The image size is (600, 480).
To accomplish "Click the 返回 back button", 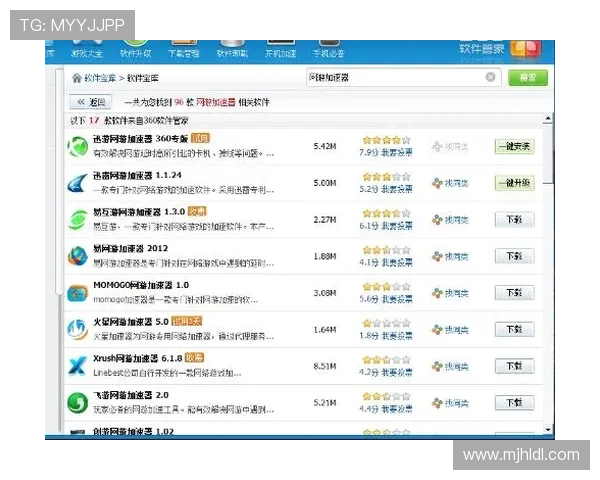I will 91,102.
